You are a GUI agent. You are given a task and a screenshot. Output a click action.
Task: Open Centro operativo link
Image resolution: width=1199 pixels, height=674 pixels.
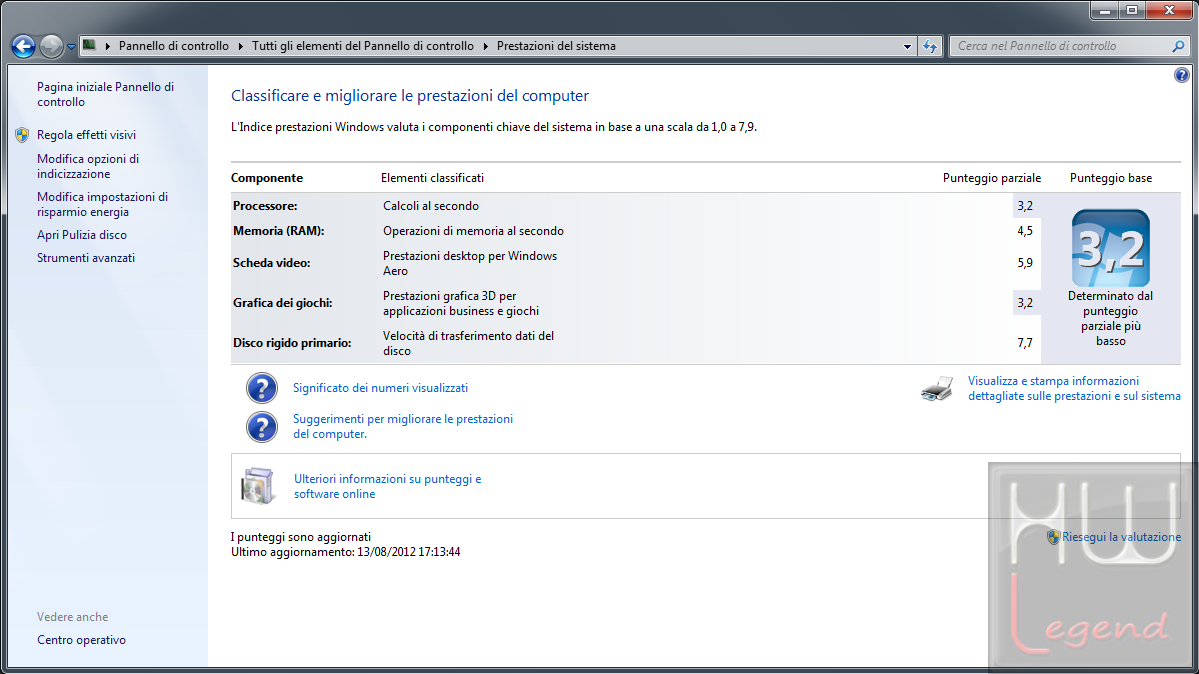click(81, 640)
